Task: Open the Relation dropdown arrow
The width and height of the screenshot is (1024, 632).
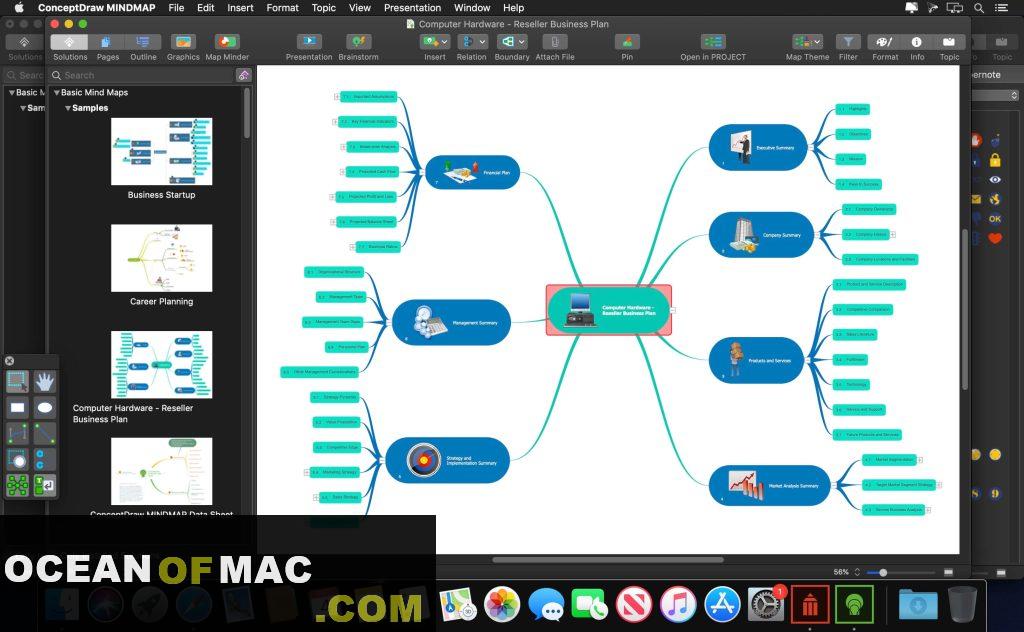Action: pos(483,42)
